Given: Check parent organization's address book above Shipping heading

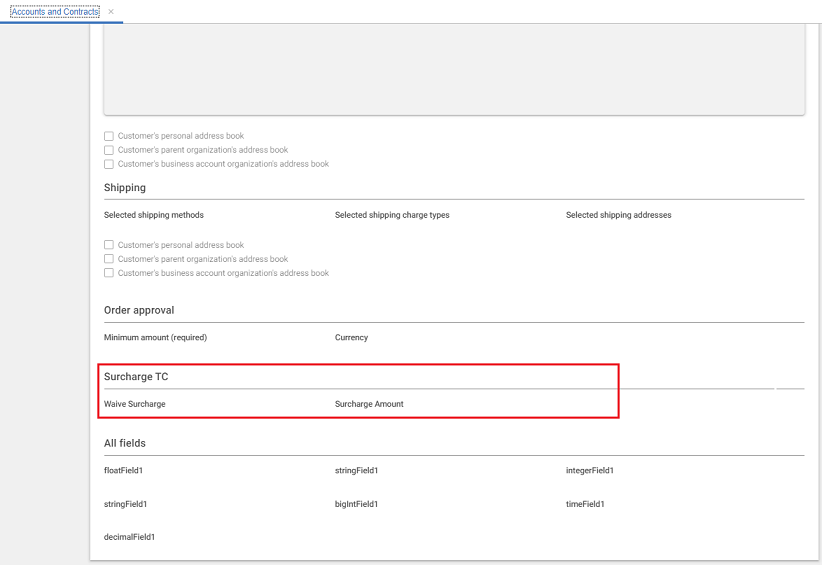Looking at the screenshot, I should [x=109, y=150].
